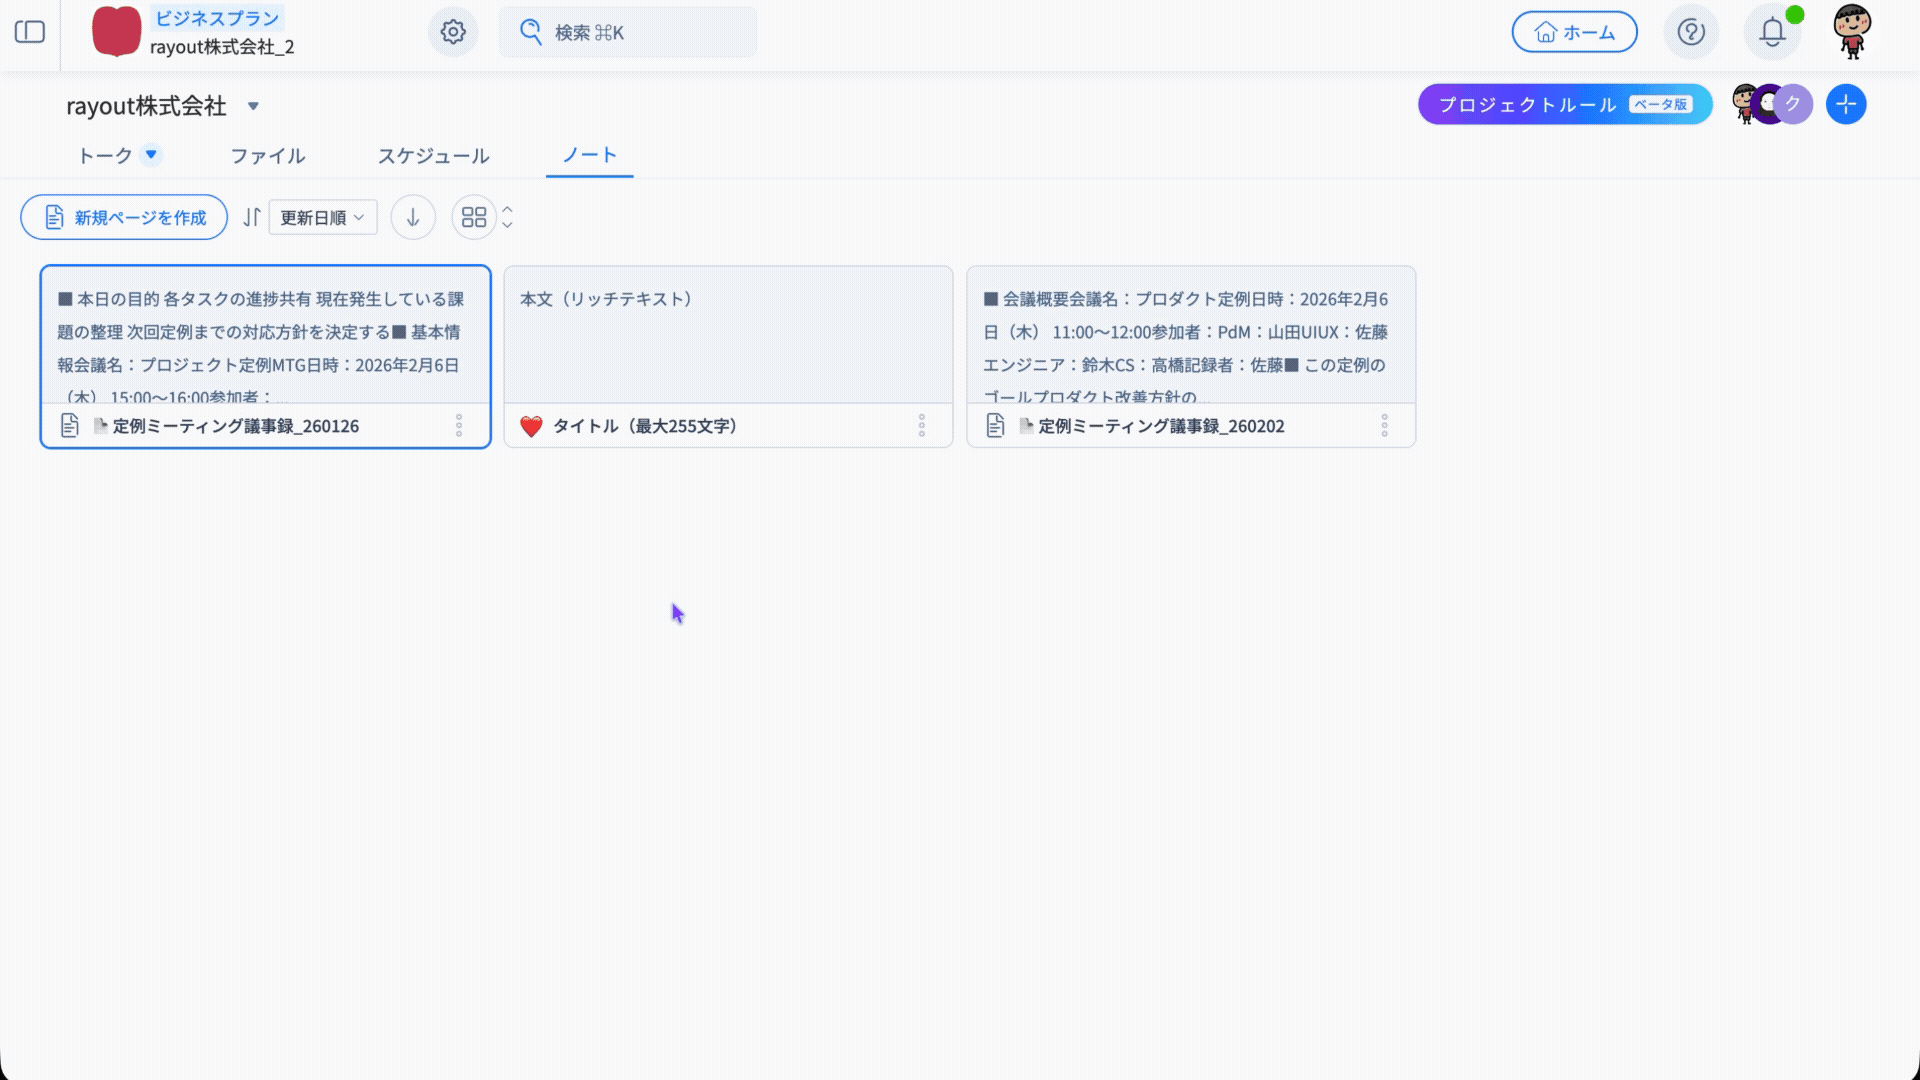Screen dimensions: 1920x1080
Task: Toggle the left sidebar panel icon
Action: (x=30, y=32)
